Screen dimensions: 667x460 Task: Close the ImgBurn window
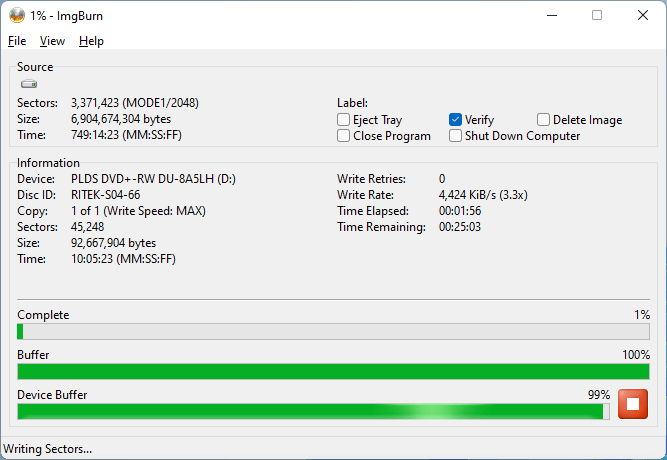click(x=642, y=15)
